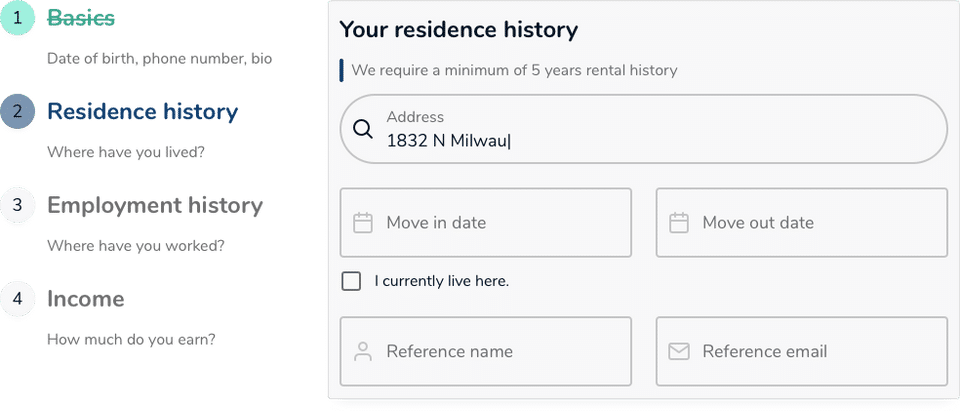The image size is (960, 411).
Task: Click the 'I currently live here.' label
Action: pos(442,281)
